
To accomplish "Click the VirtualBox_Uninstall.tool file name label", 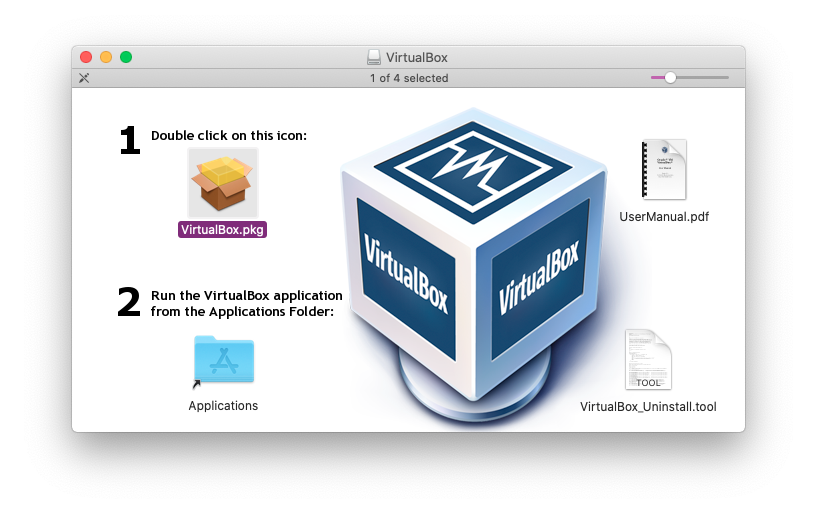I will point(648,407).
